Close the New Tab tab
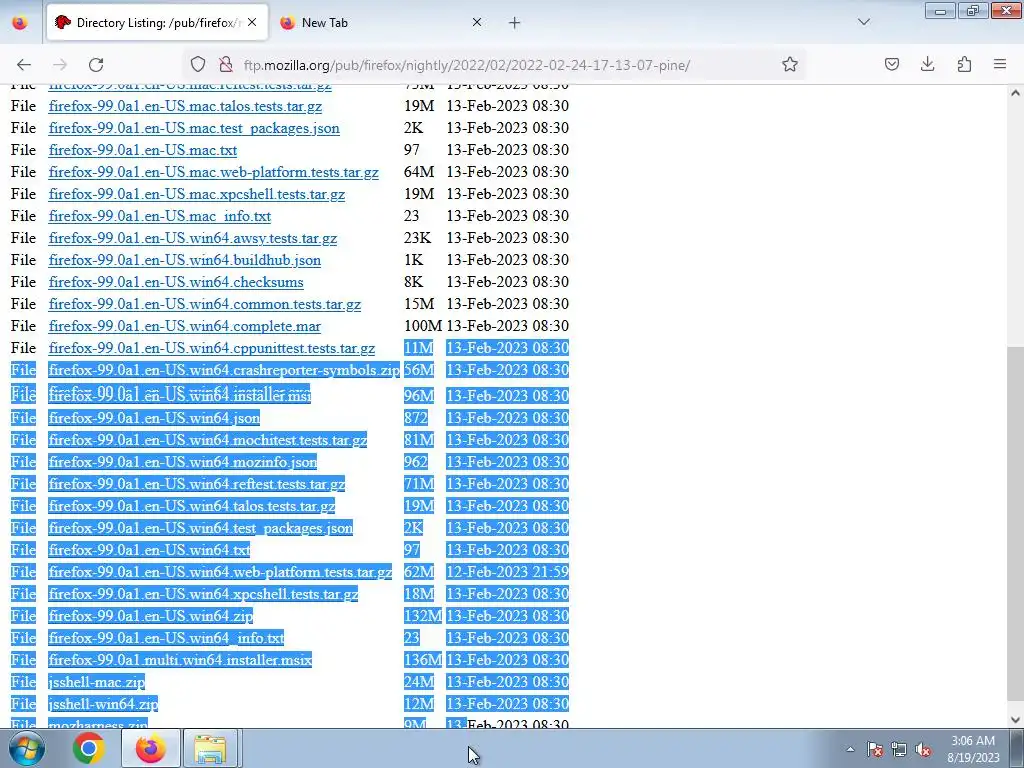The image size is (1024, 768). (477, 22)
